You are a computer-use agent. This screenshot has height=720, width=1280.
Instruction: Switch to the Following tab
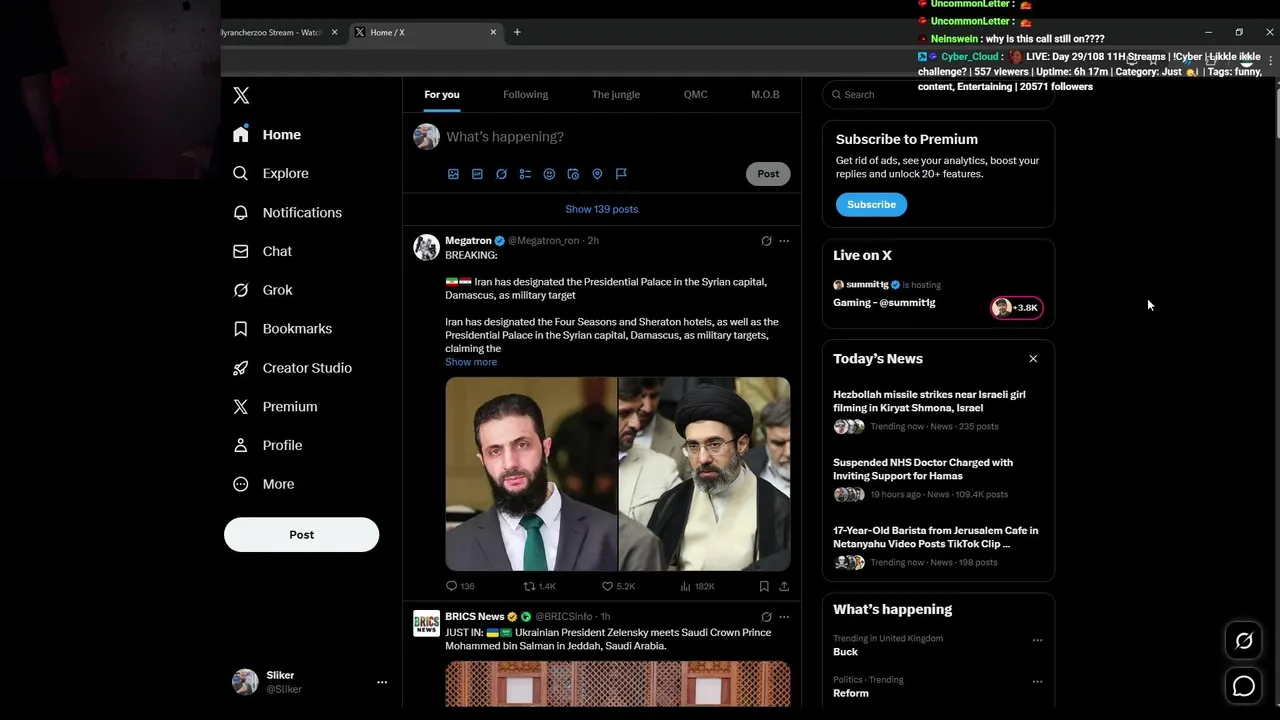(525, 94)
